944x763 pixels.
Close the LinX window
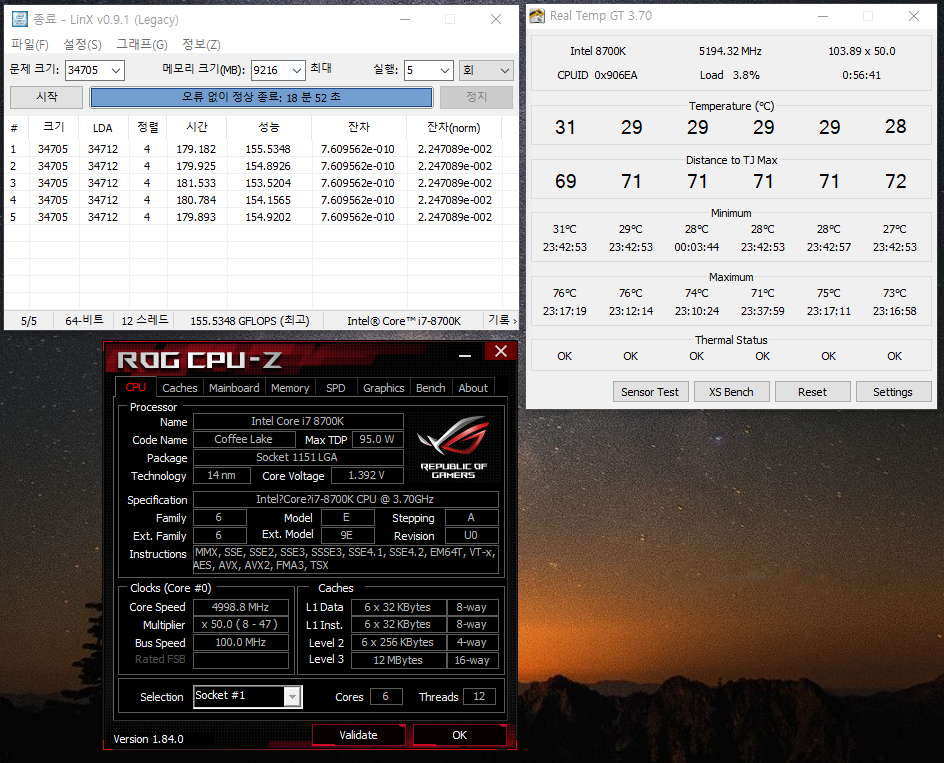(x=495, y=19)
